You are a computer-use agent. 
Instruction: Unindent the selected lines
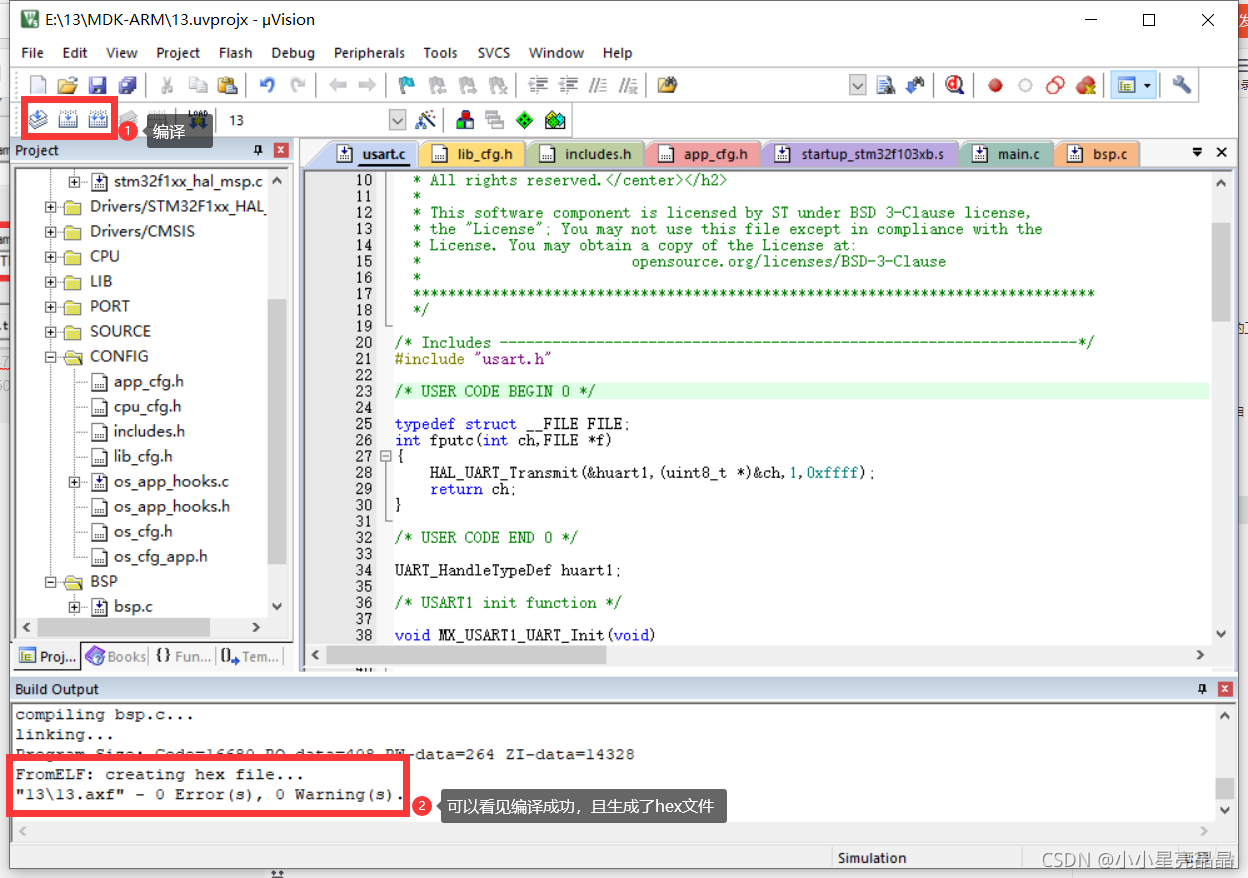568,86
